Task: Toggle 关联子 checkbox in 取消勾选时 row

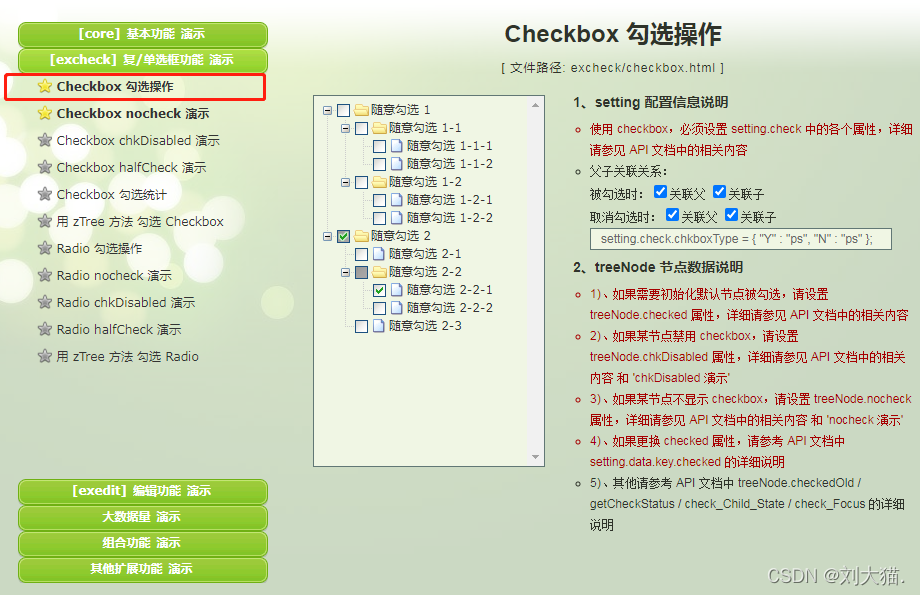Action: (731, 214)
